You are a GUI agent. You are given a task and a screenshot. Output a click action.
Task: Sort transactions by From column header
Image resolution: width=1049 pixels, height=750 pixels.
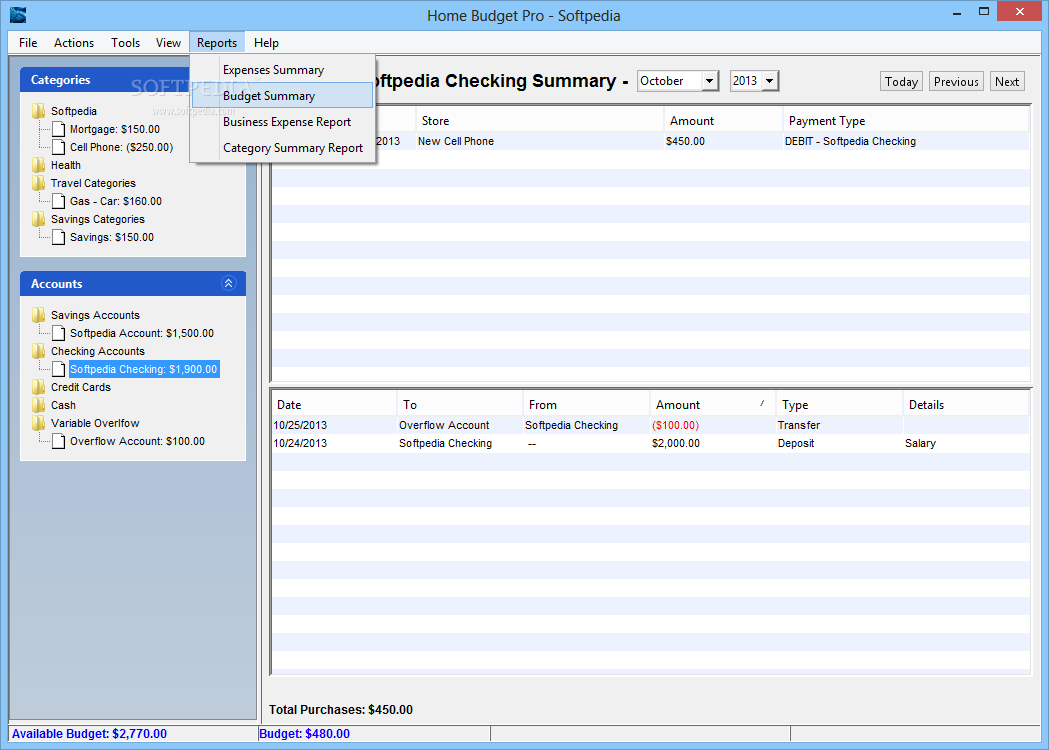click(586, 405)
